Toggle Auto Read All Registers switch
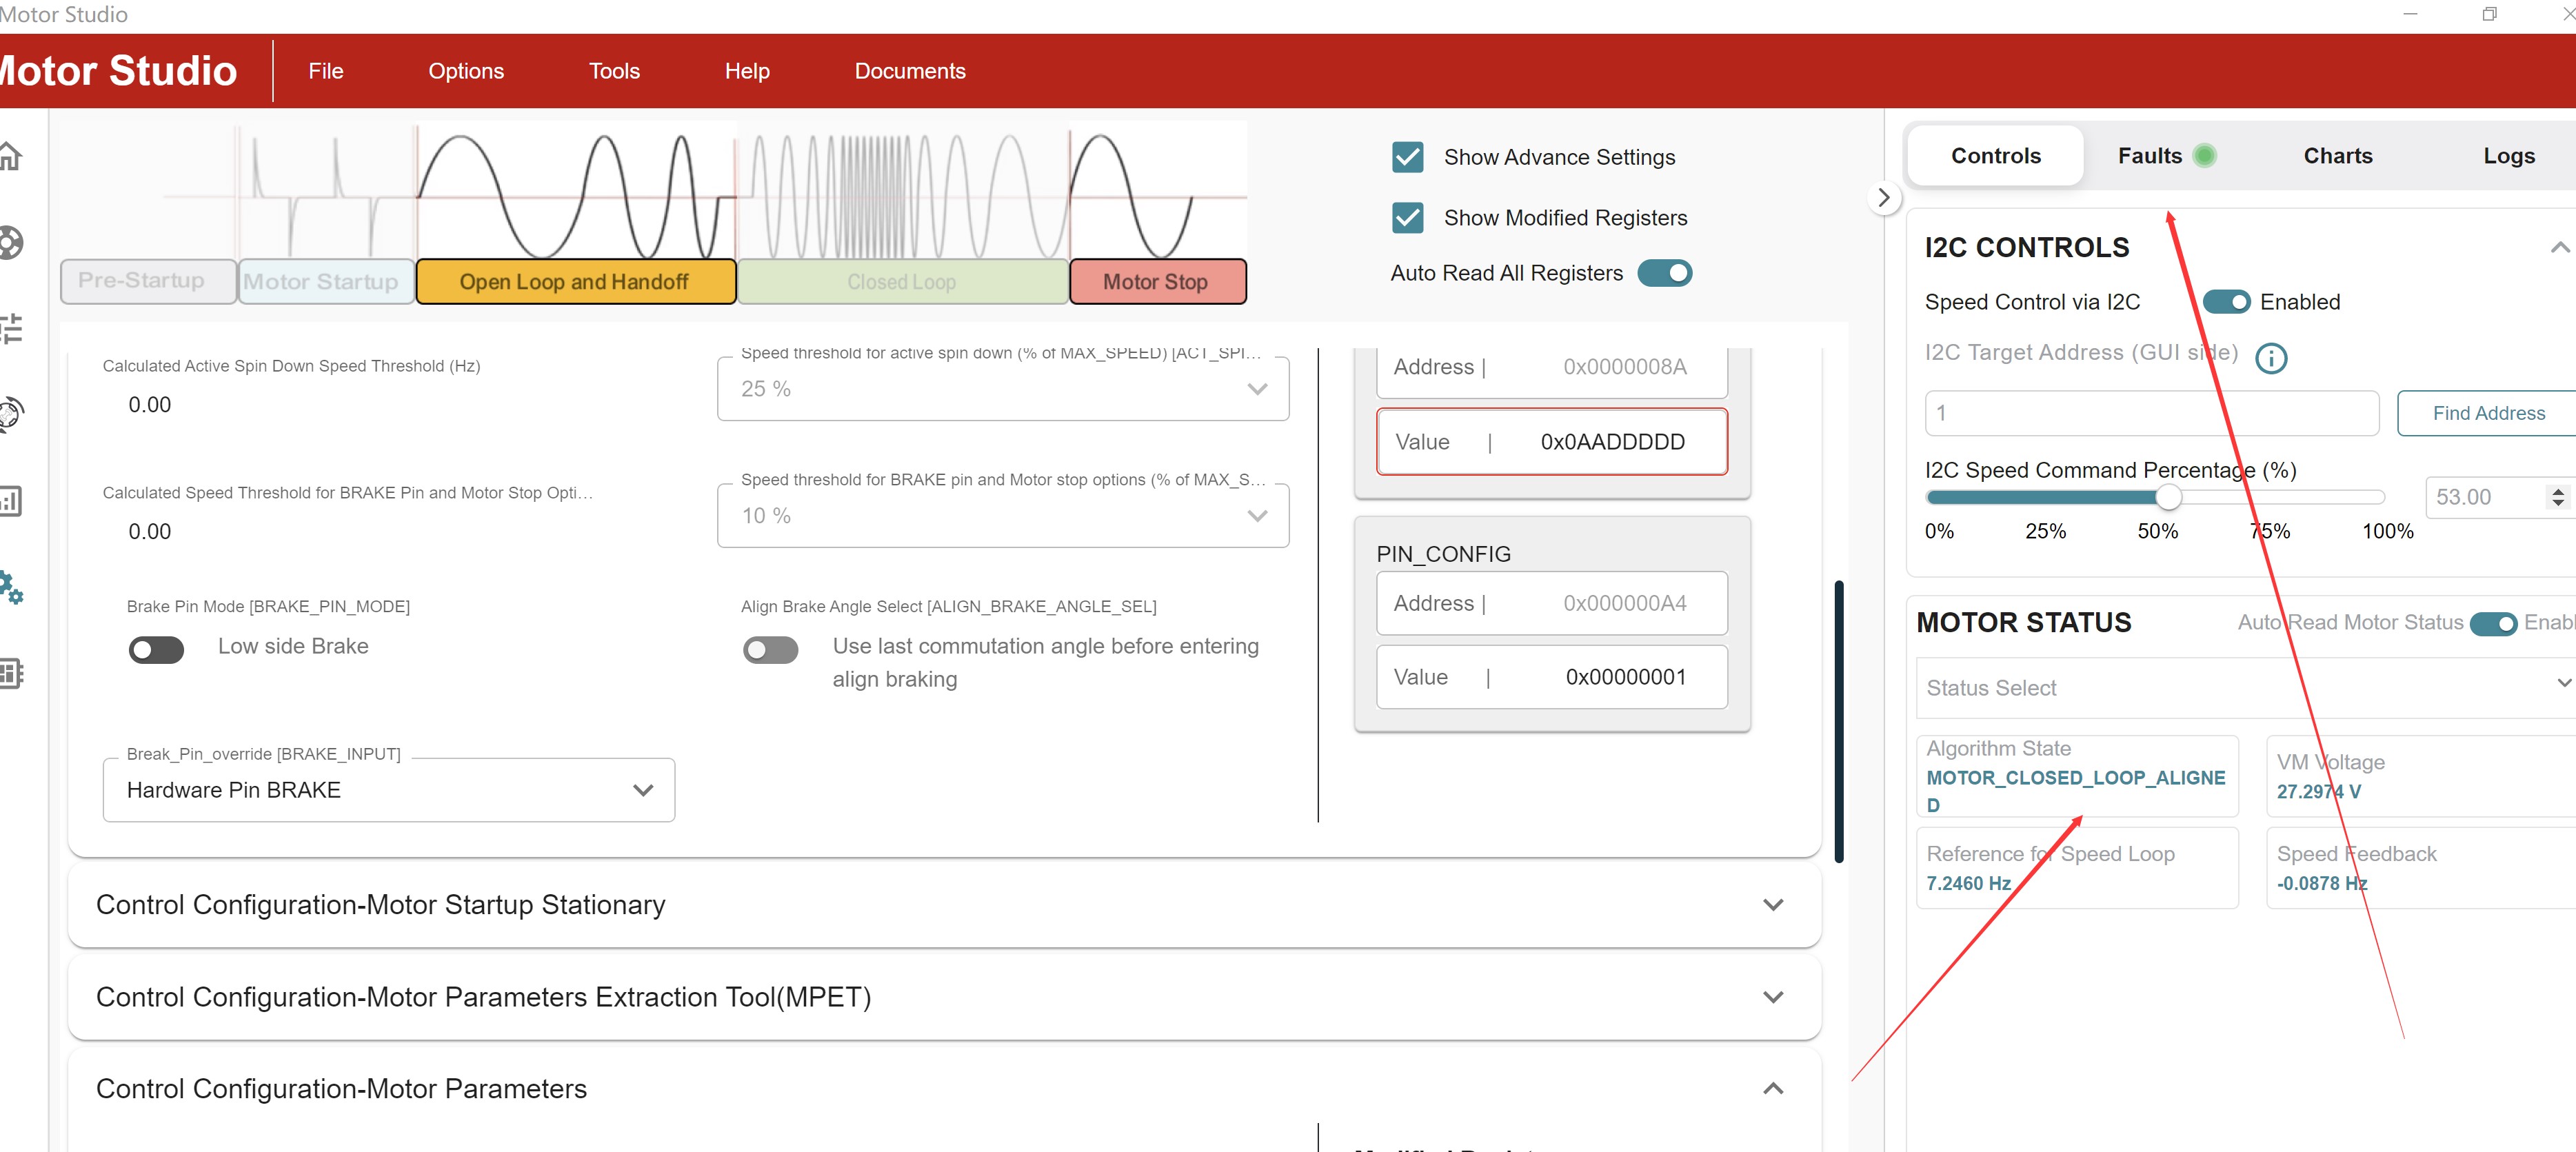2576x1152 pixels. pyautogui.click(x=1664, y=273)
